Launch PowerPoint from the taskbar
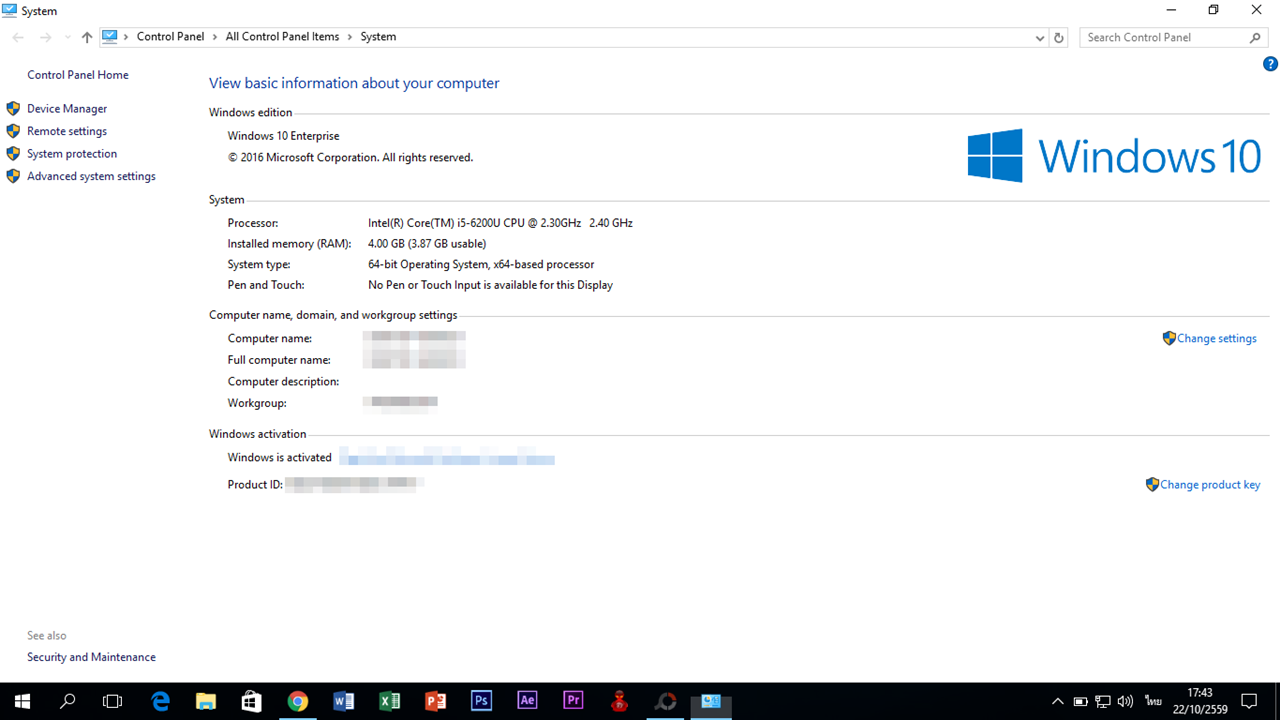This screenshot has width=1280, height=720. click(436, 701)
